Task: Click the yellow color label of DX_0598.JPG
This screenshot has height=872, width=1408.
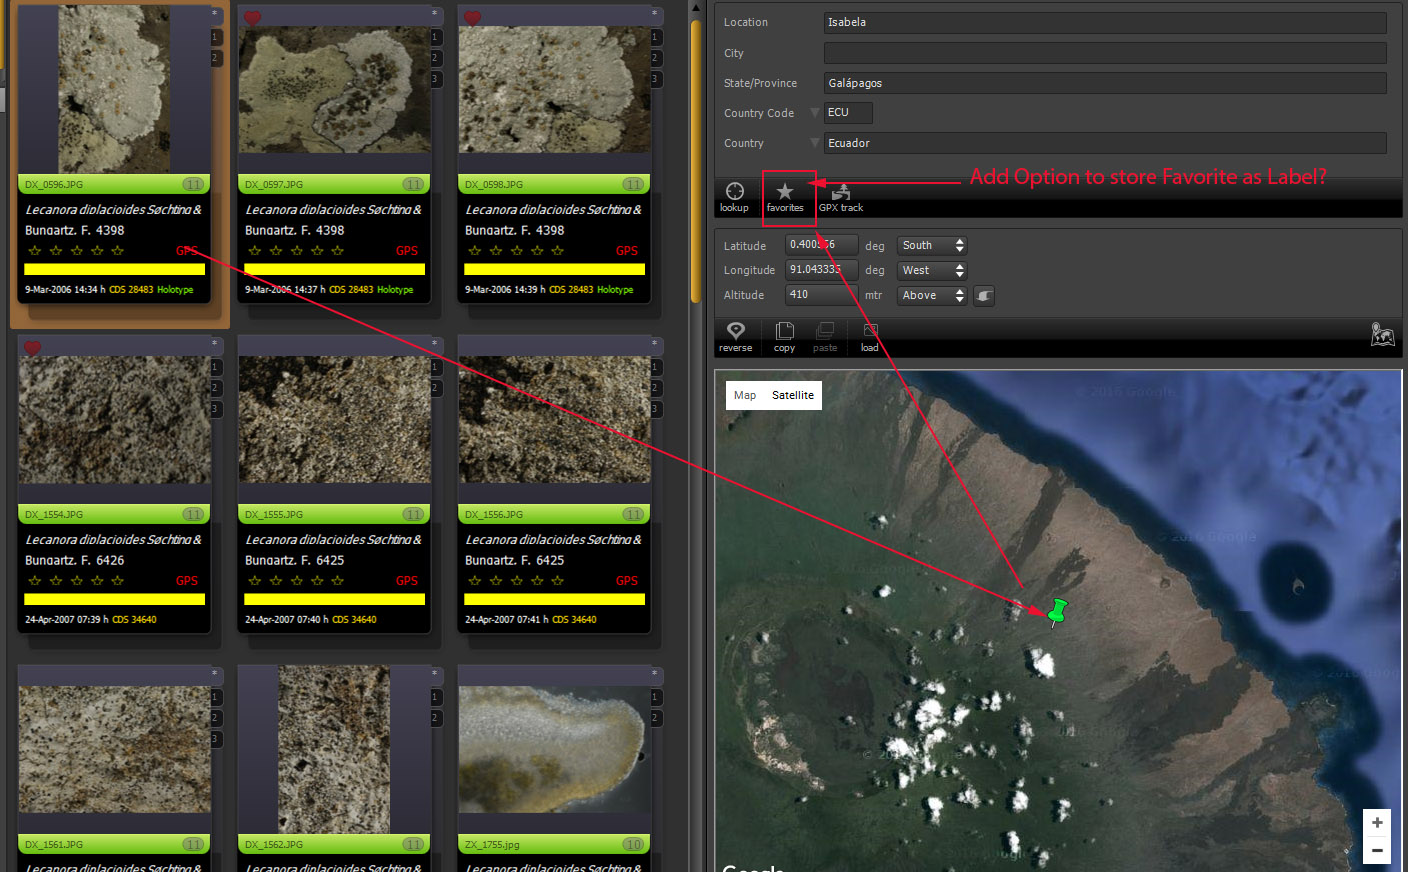Action: pyautogui.click(x=554, y=269)
